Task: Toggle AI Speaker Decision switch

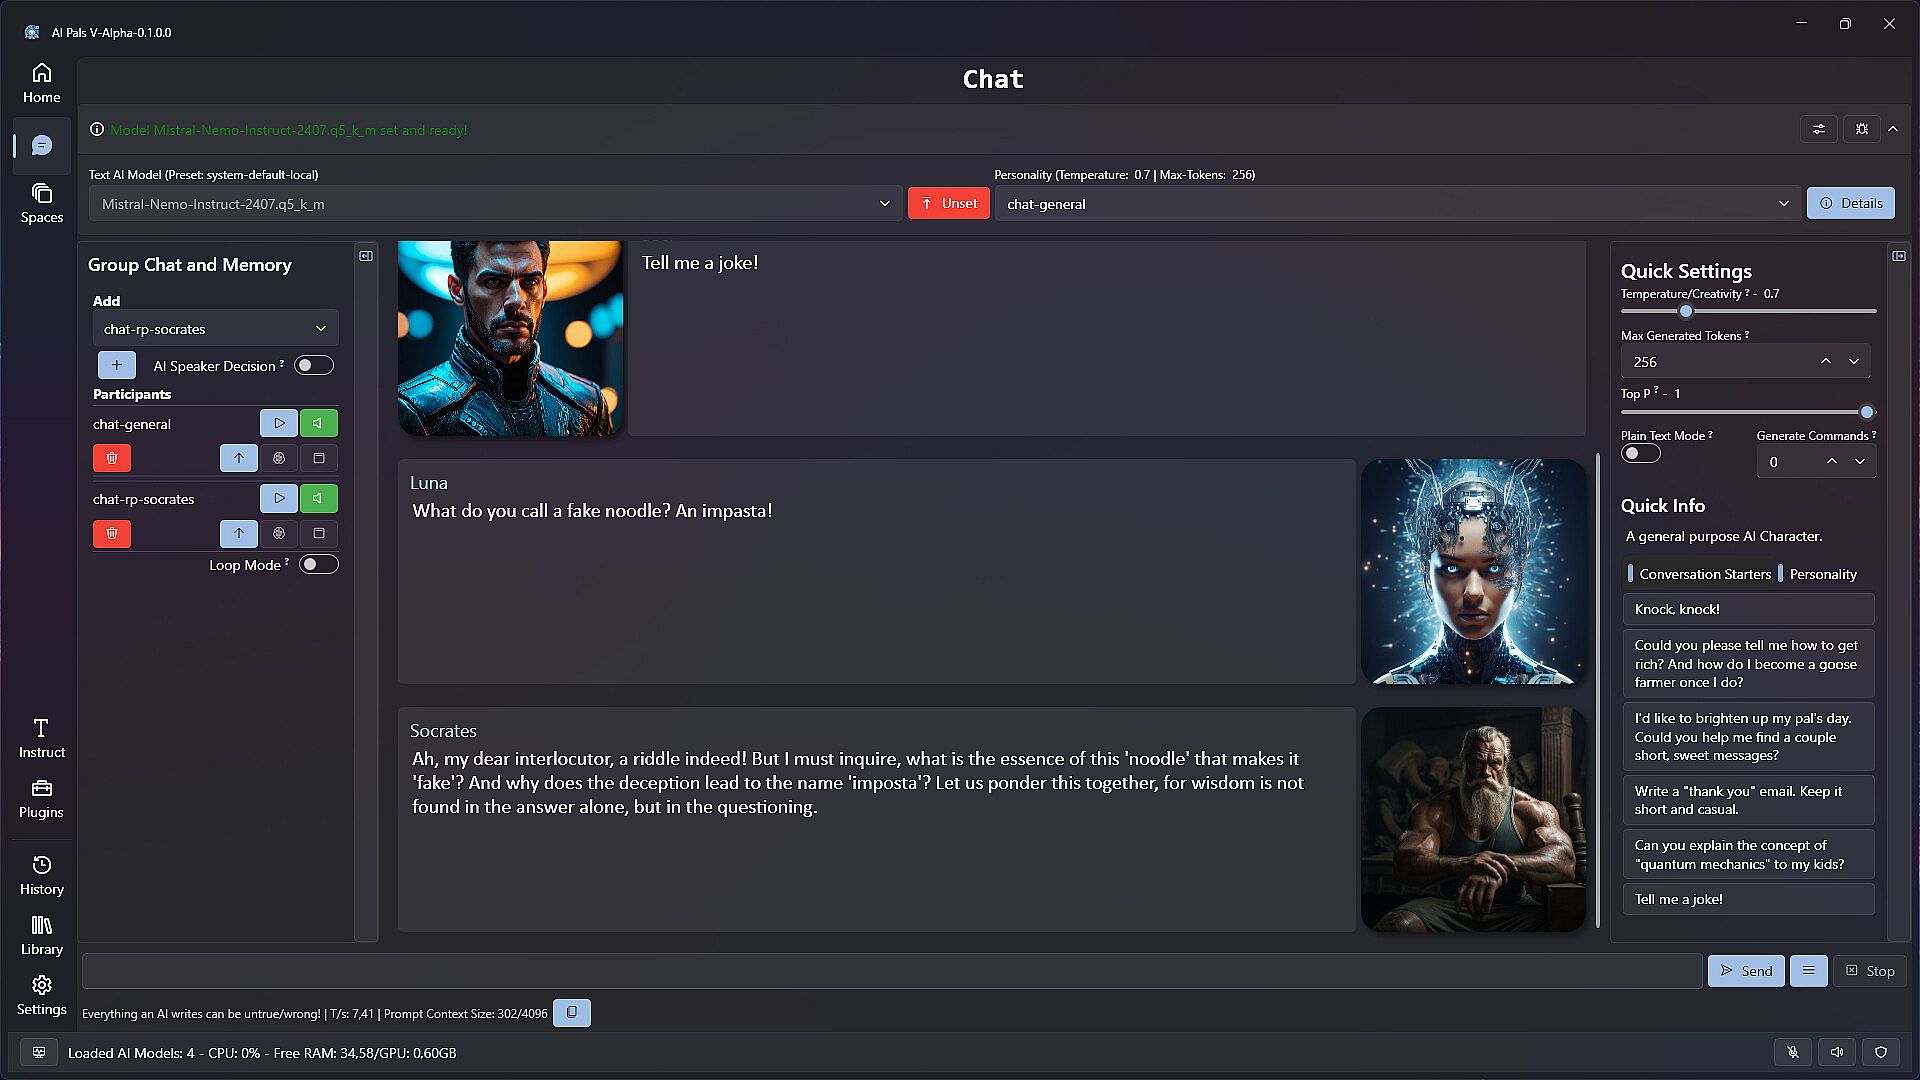Action: (x=313, y=366)
